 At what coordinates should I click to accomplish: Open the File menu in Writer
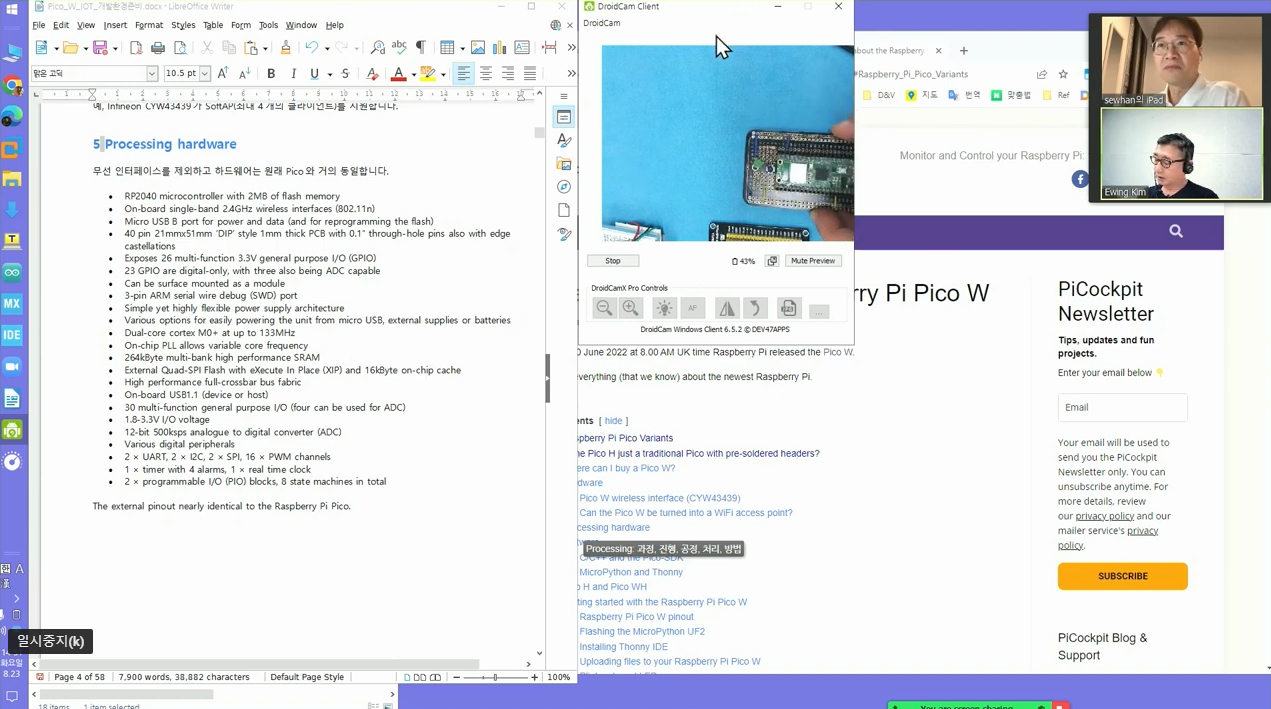tap(39, 25)
